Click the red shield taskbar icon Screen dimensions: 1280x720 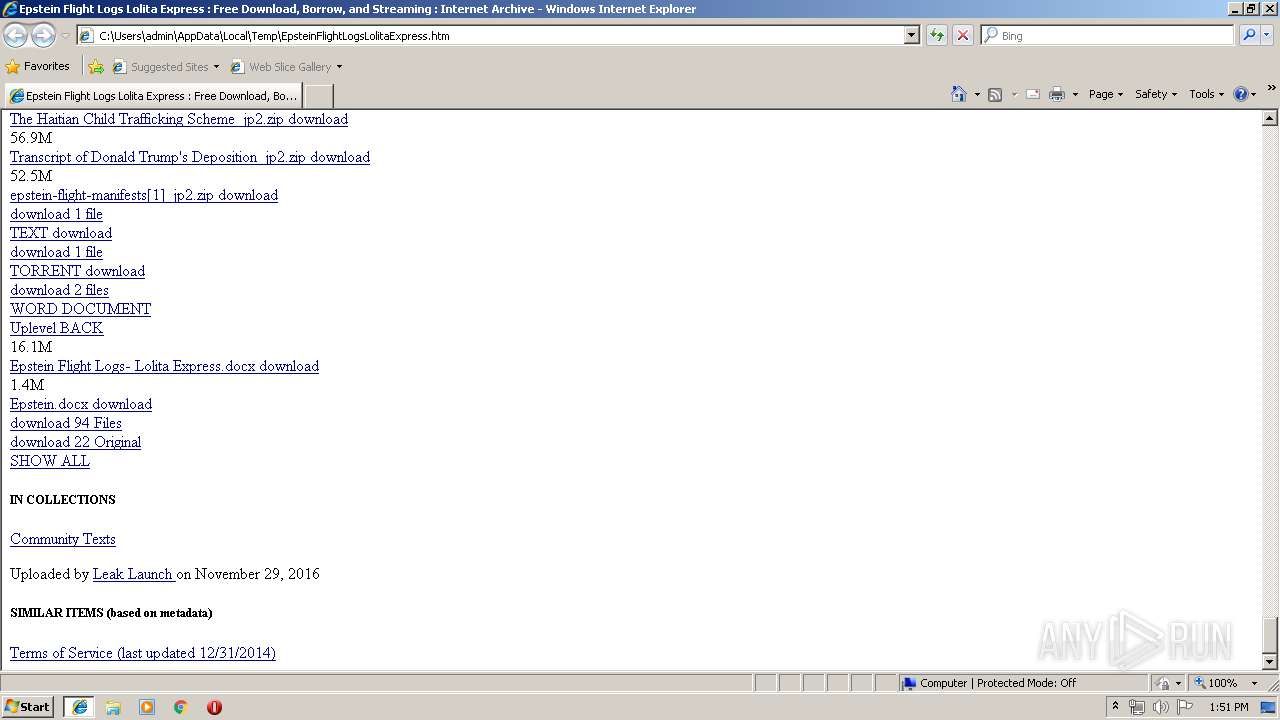pos(214,707)
